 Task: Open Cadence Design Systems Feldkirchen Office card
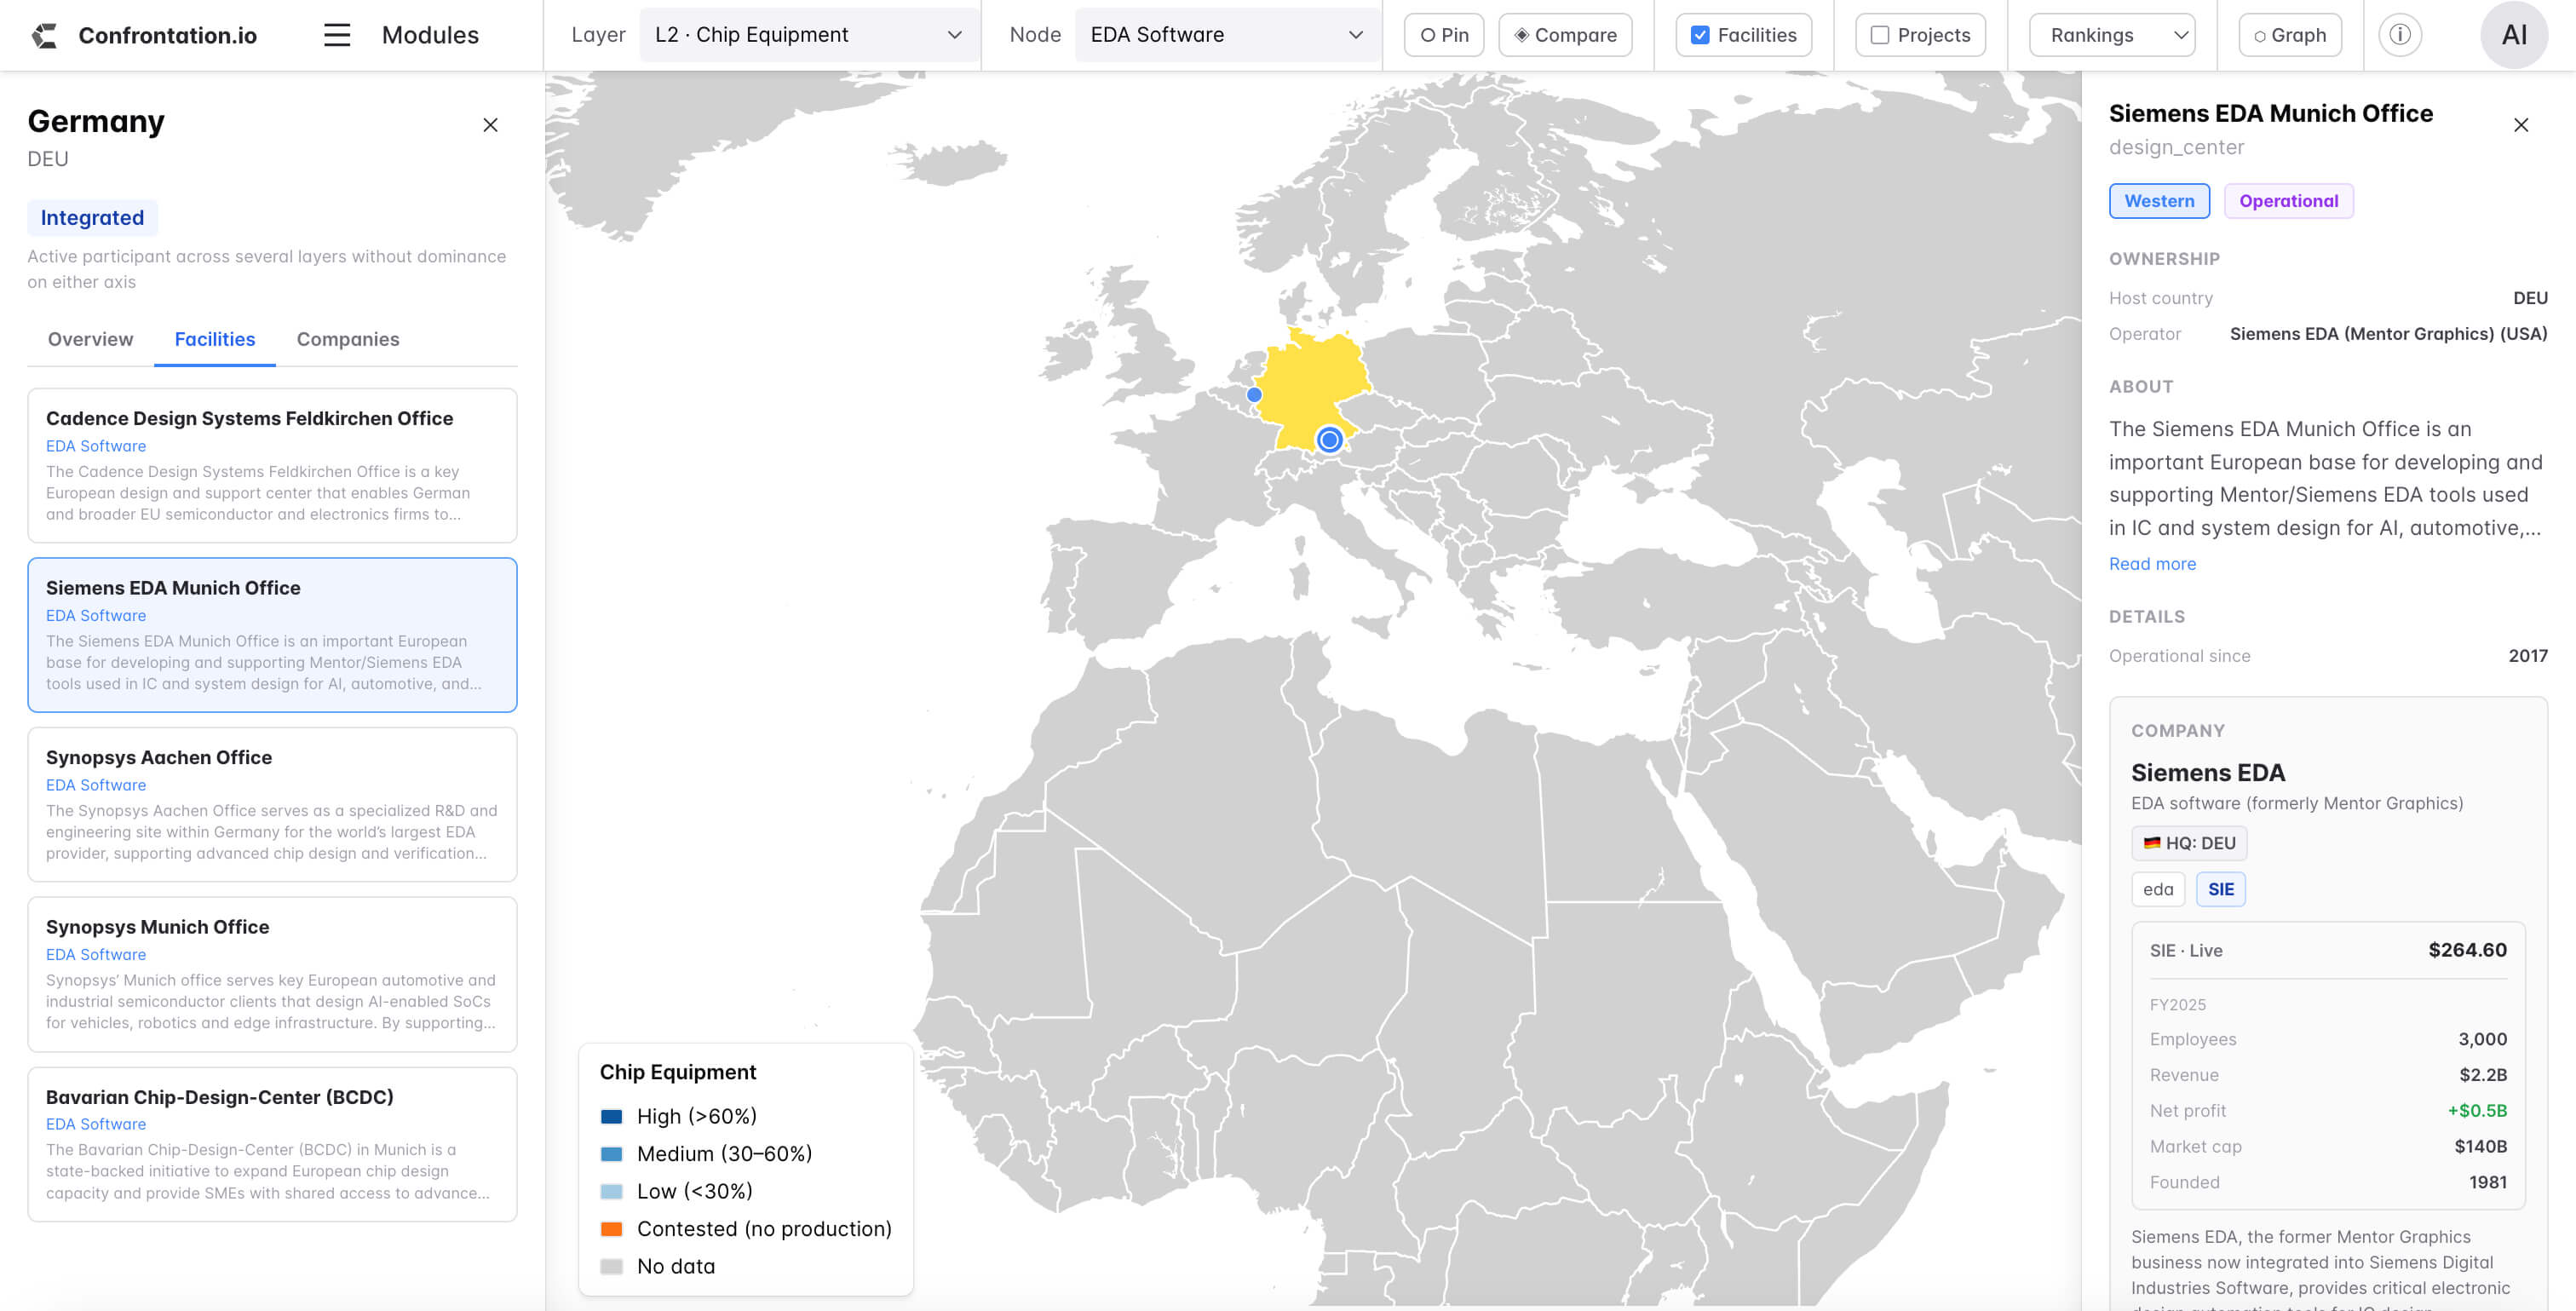tap(272, 465)
